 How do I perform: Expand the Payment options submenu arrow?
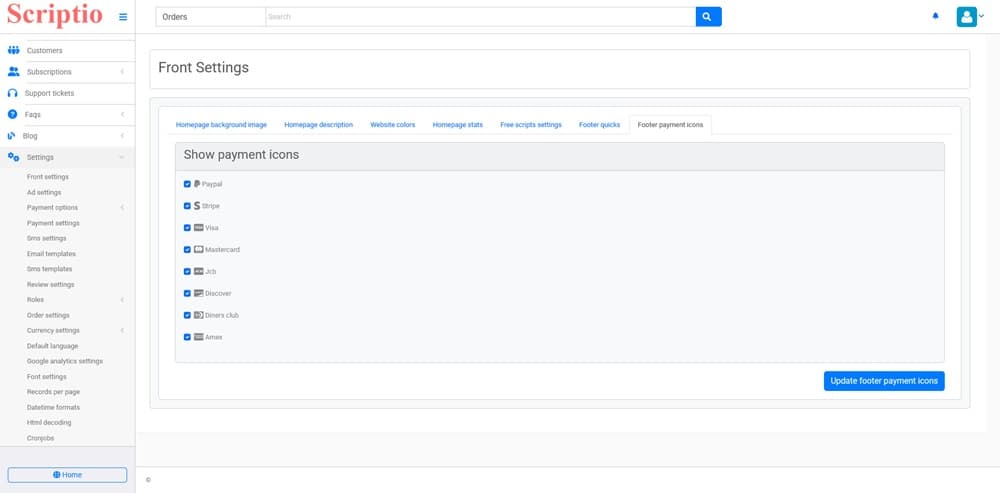click(x=122, y=208)
